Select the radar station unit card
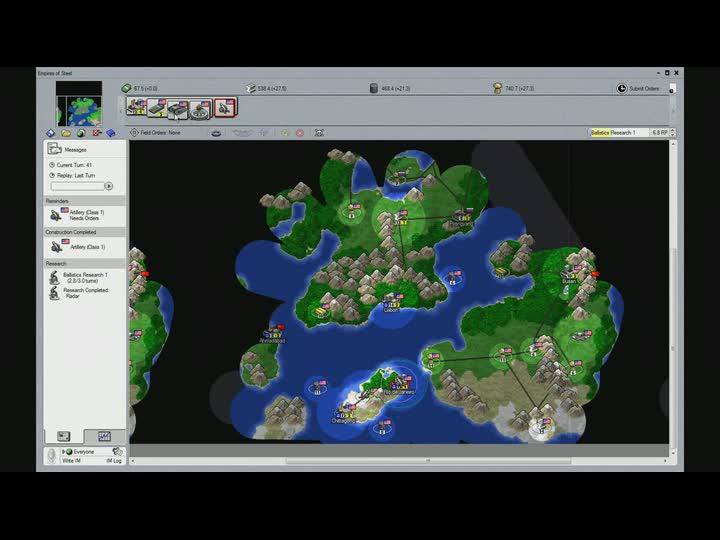This screenshot has height=540, width=720. click(200, 110)
